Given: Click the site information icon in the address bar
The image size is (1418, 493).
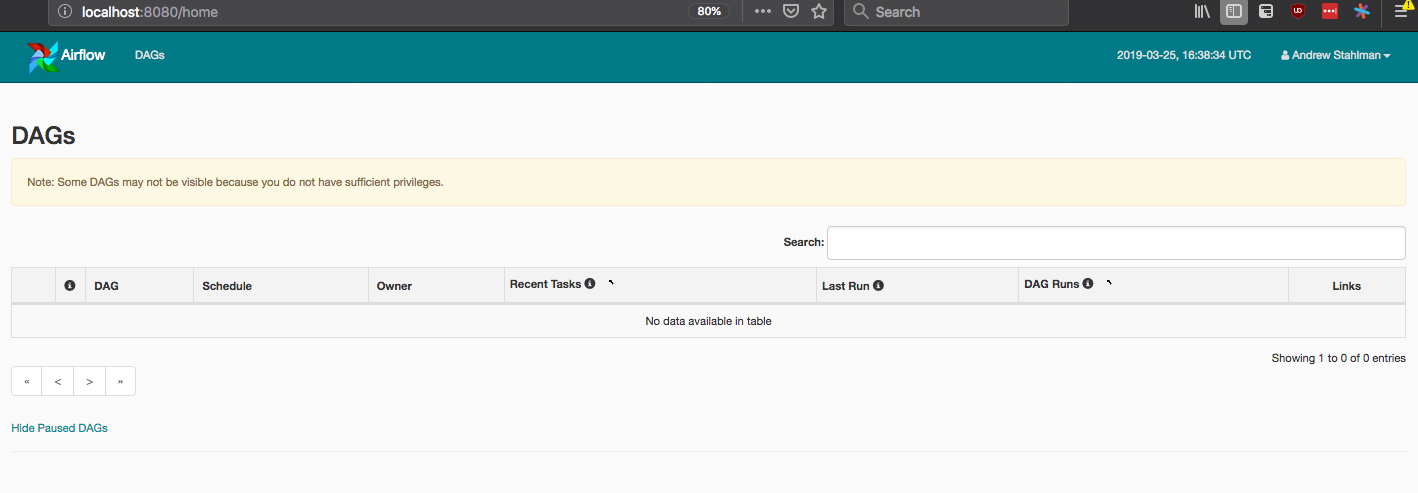Looking at the screenshot, I should [x=65, y=12].
